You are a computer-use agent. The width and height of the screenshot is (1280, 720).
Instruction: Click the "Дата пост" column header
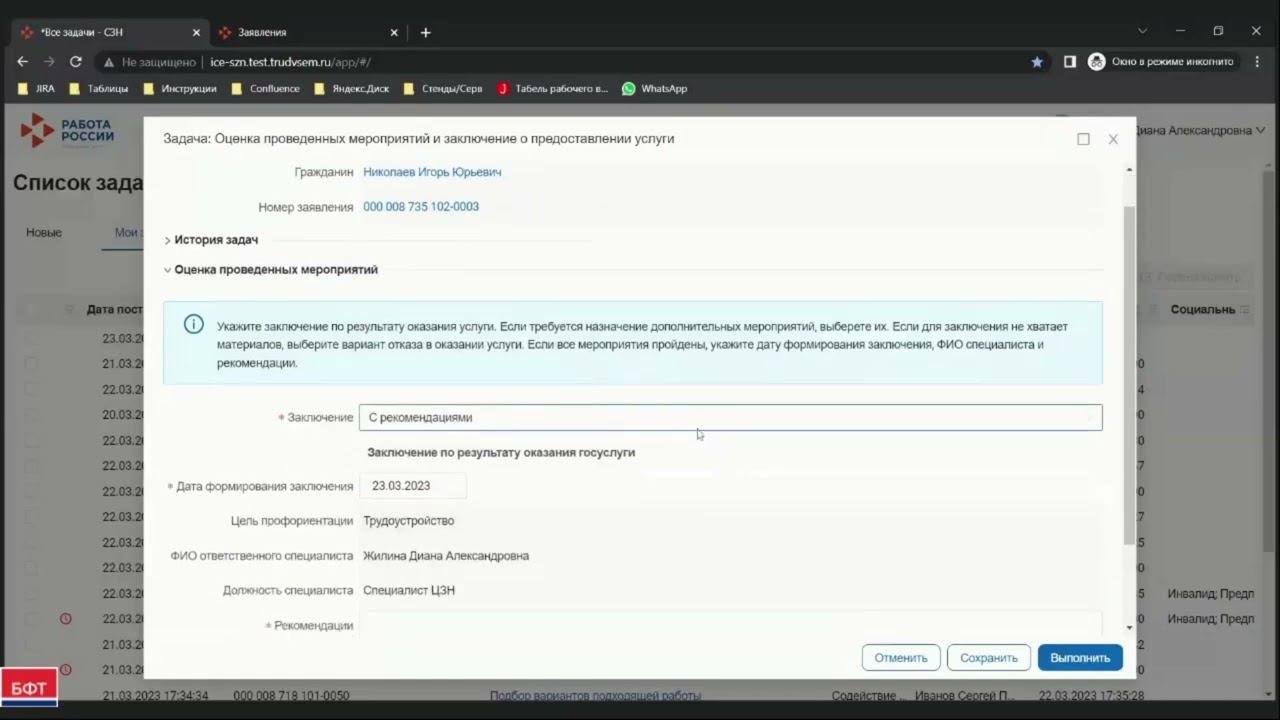pos(114,310)
